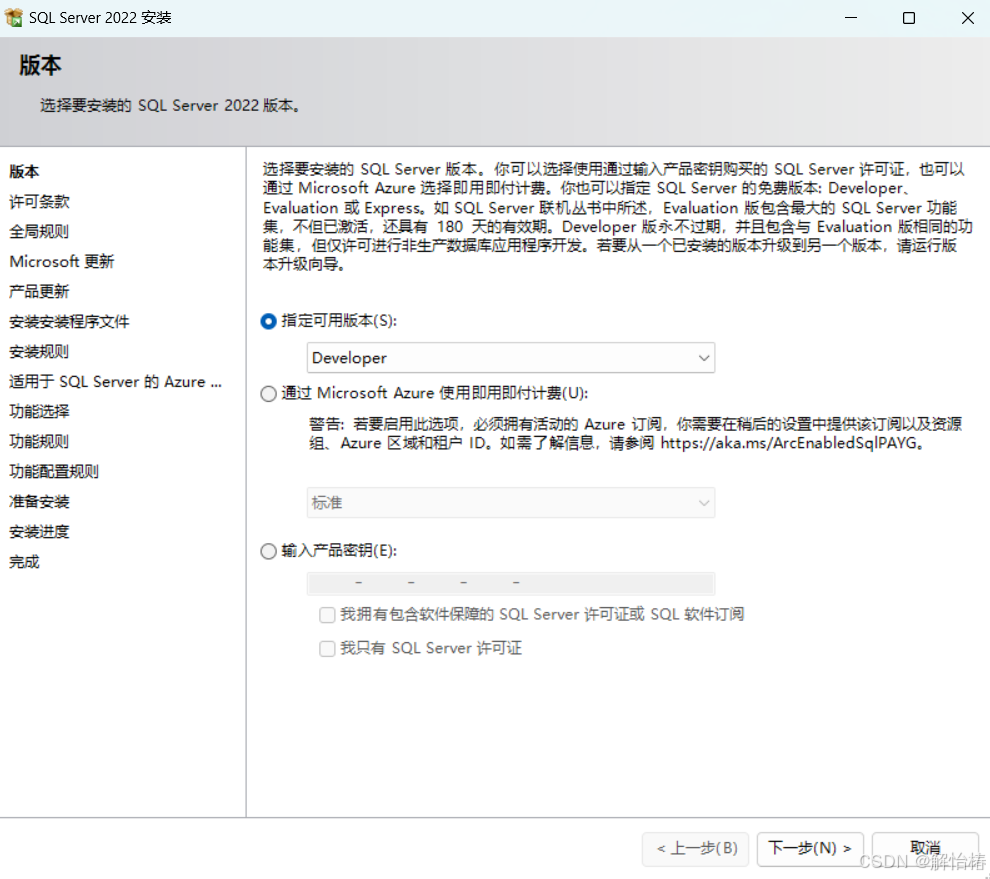Click the SQL Server setup title bar icon

[13, 18]
